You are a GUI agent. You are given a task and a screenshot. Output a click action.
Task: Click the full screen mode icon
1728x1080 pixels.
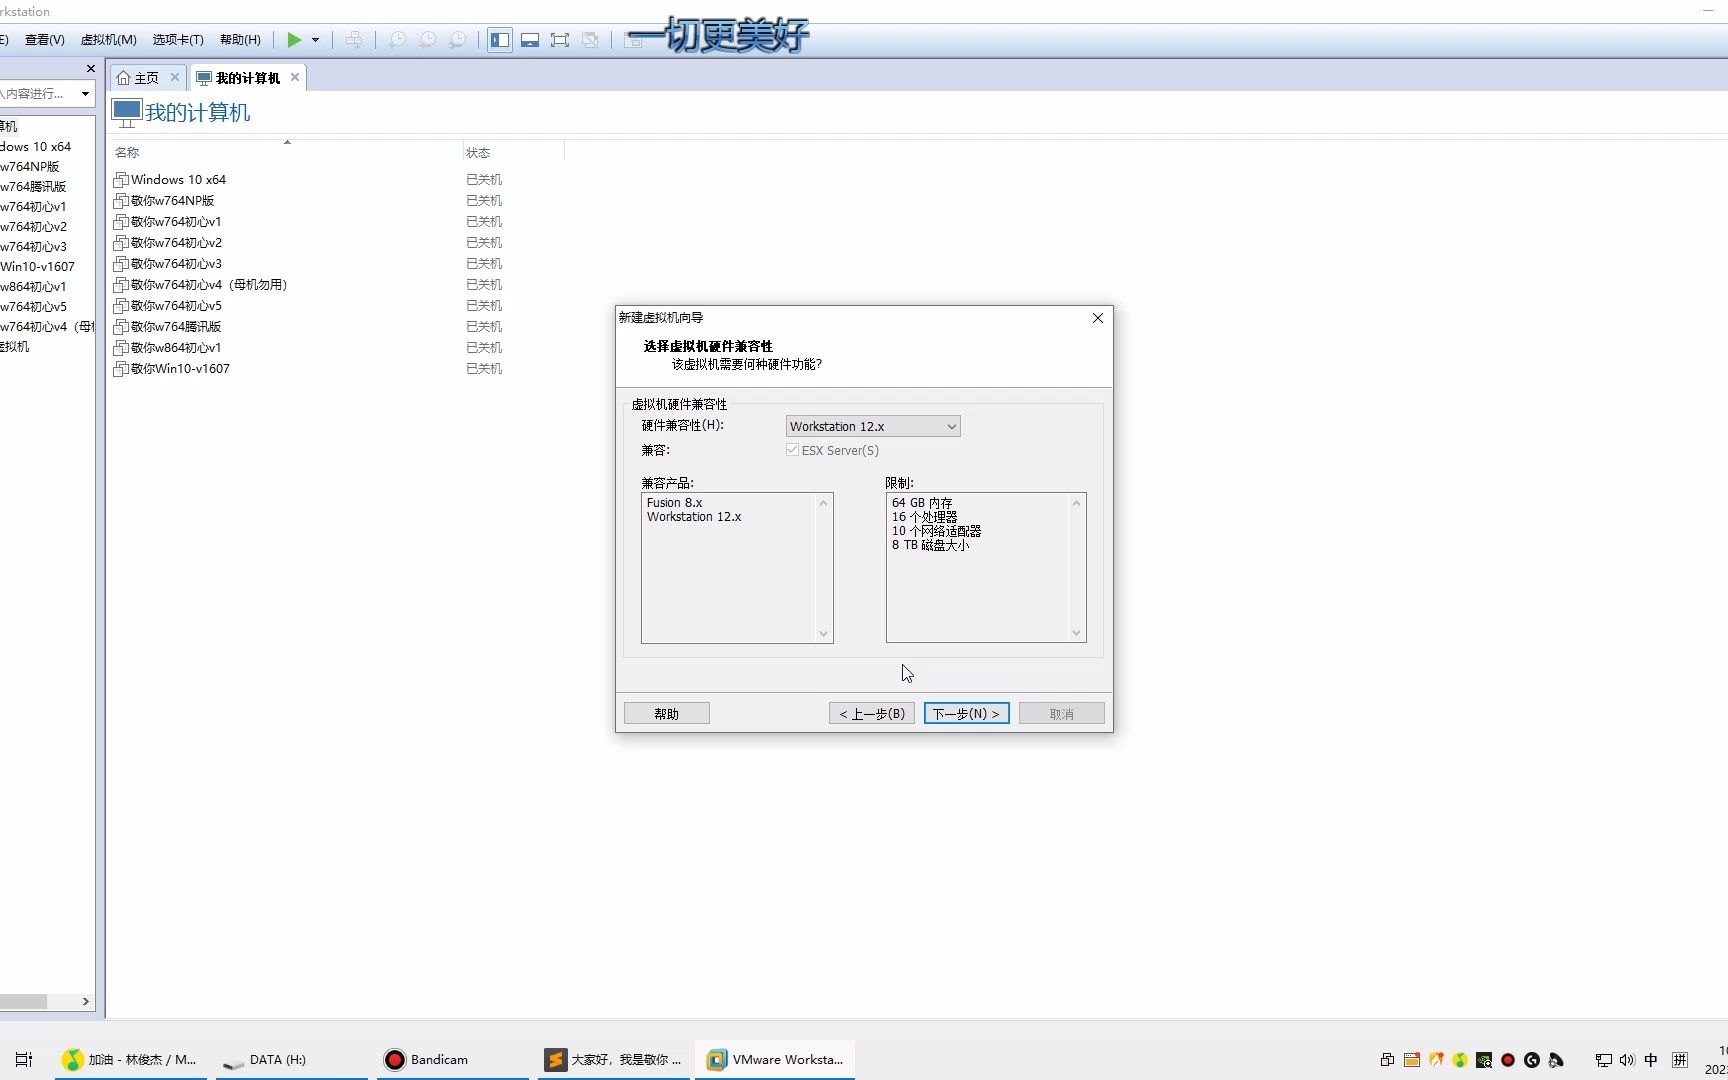click(560, 40)
